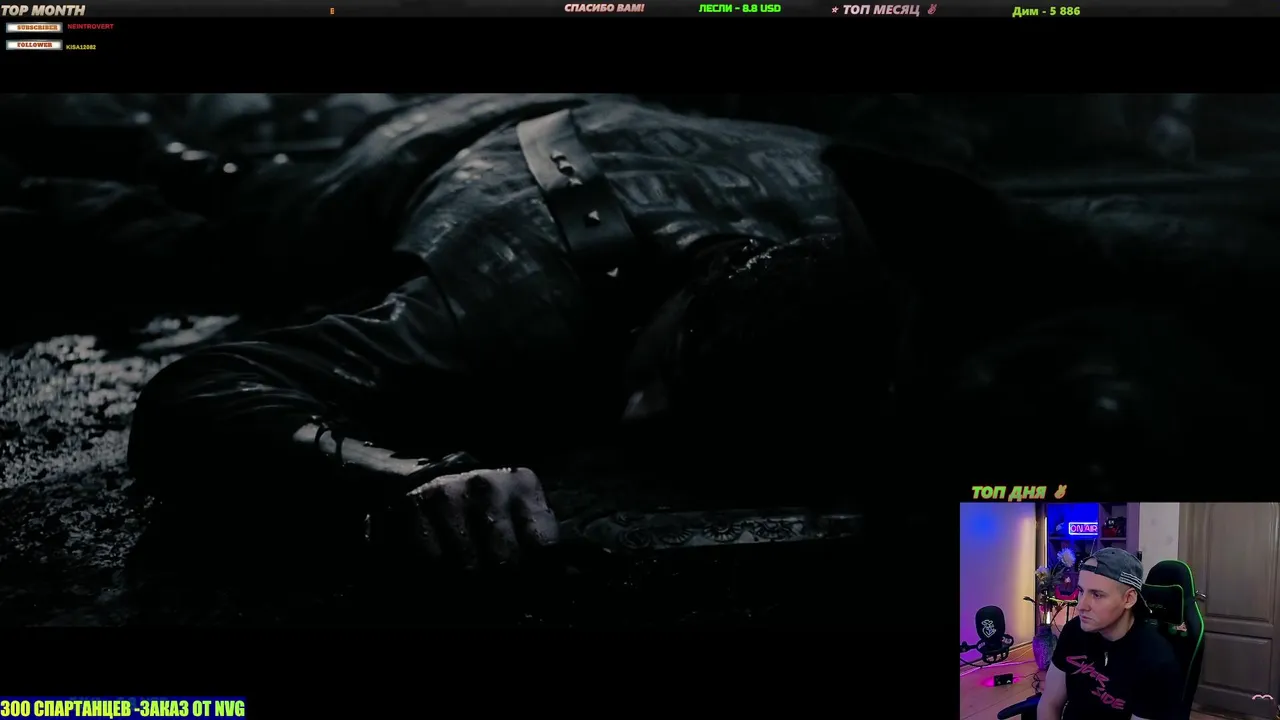The image size is (1280, 720).
Task: Click ticker 300 СПАРТАНЦЕВ -ЗАКАЗ ОТ NVG
Action: pyautogui.click(x=122, y=709)
